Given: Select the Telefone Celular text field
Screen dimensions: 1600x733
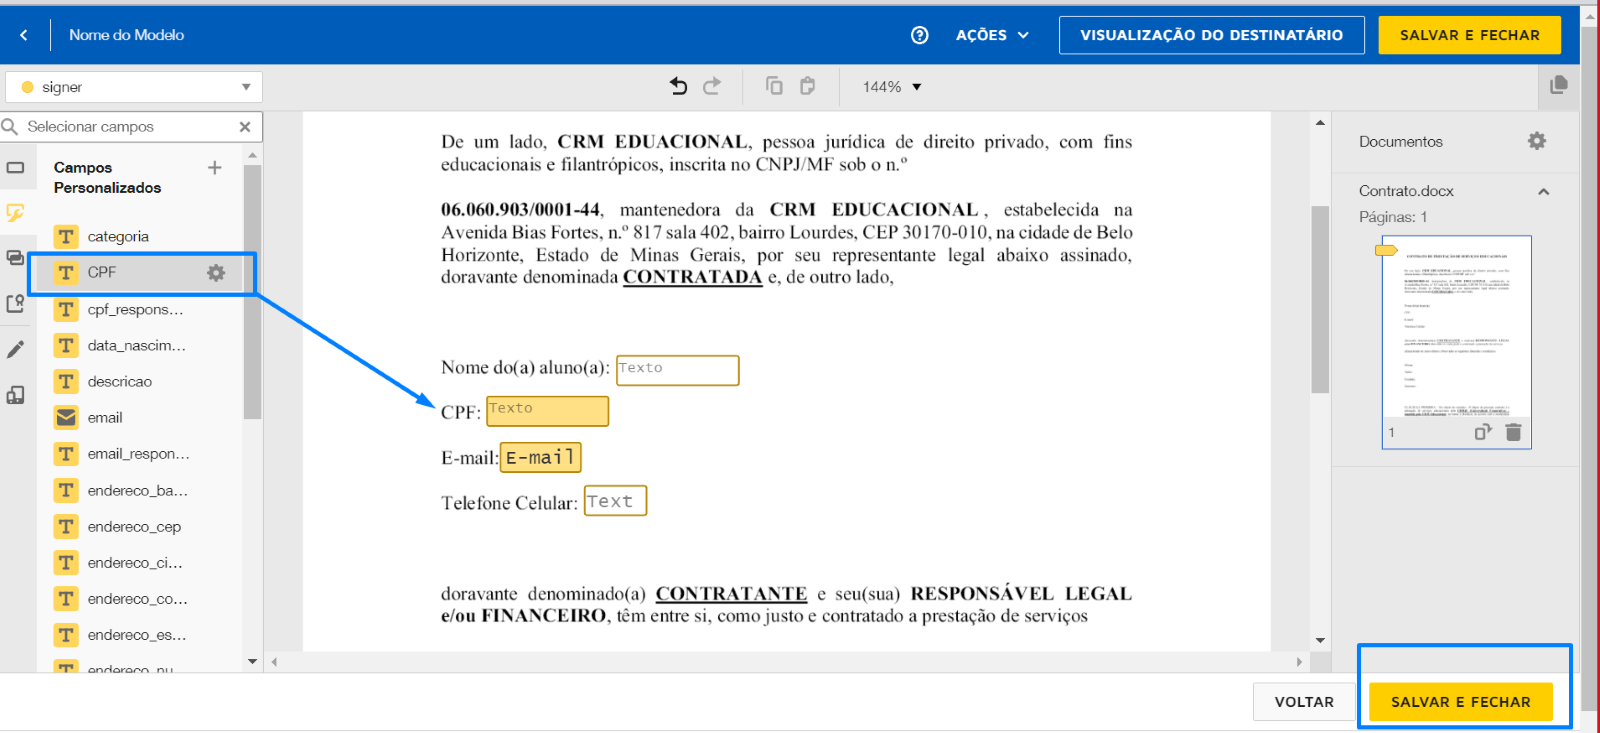Looking at the screenshot, I should coord(616,501).
